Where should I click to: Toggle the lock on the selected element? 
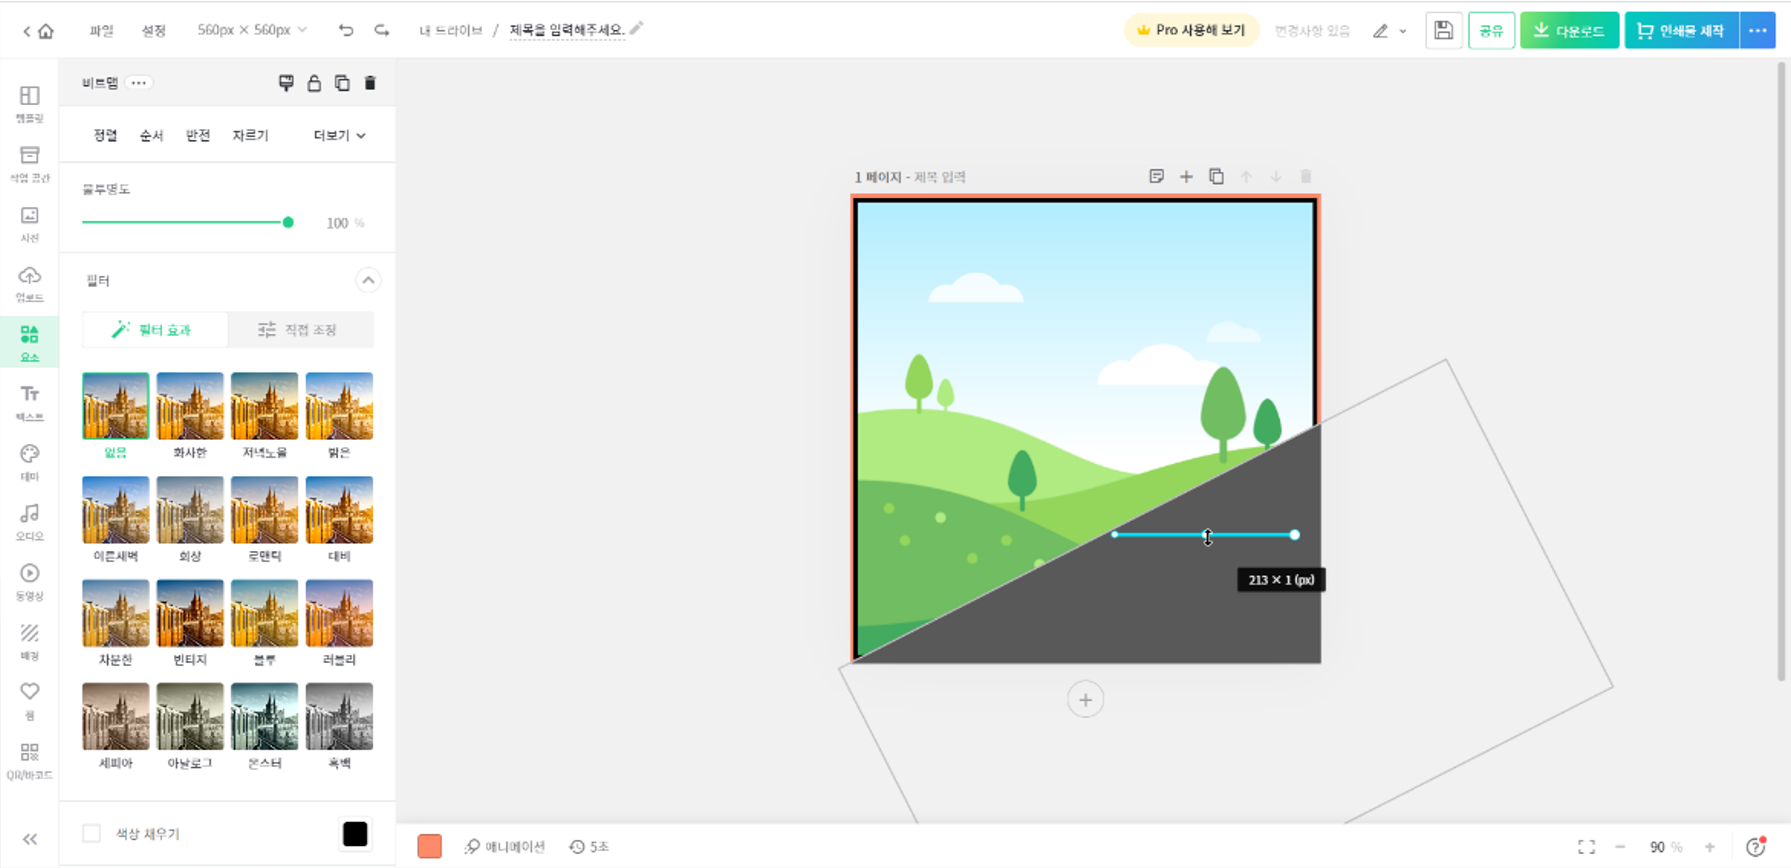pyautogui.click(x=314, y=83)
